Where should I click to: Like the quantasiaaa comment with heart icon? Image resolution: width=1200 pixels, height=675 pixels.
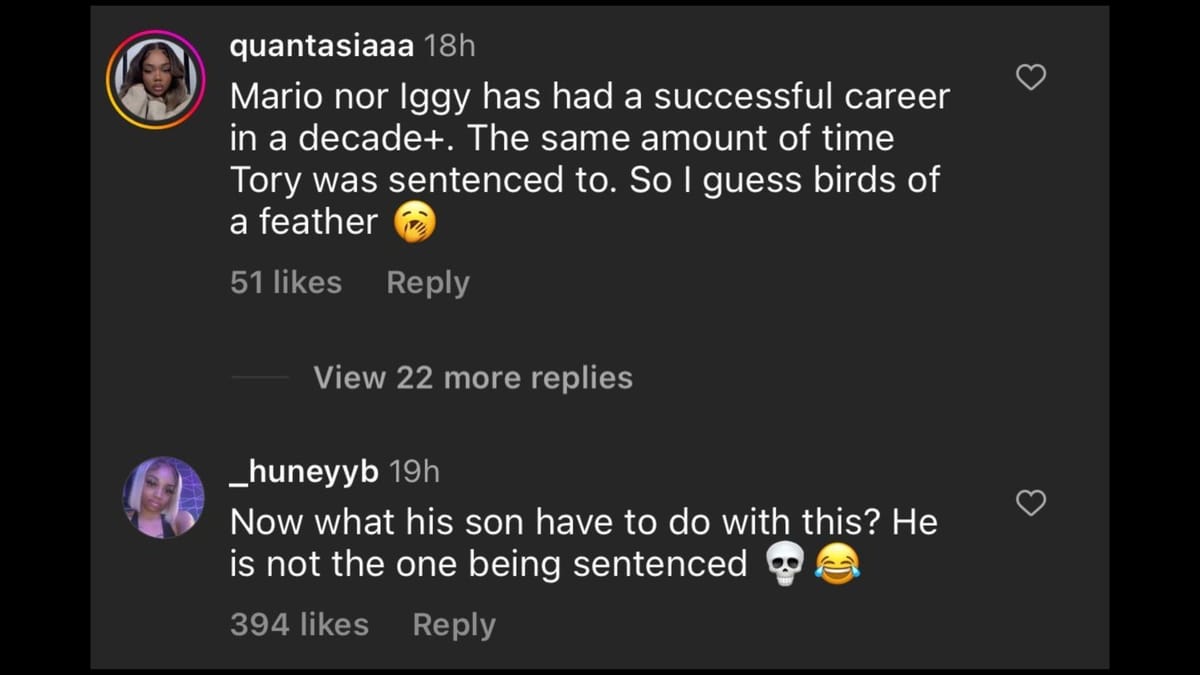click(1030, 77)
